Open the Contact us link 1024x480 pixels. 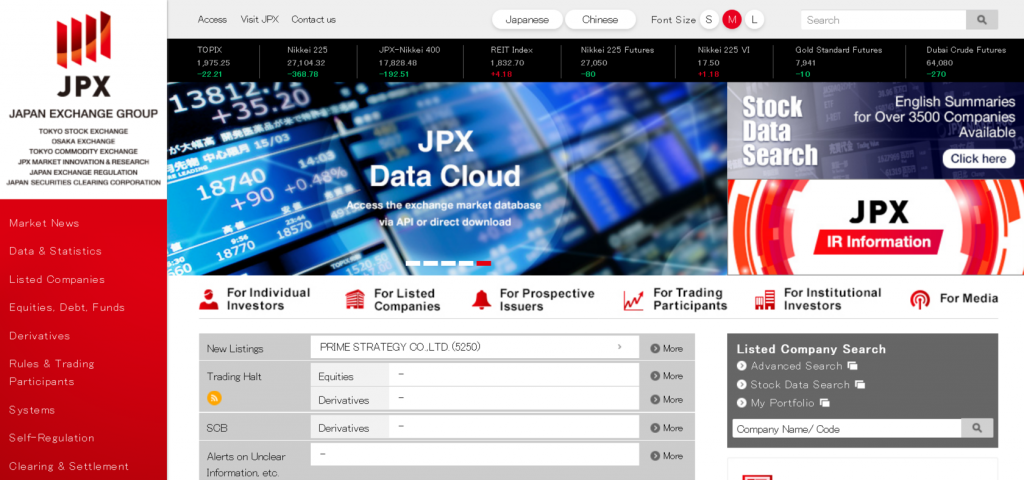(x=313, y=20)
